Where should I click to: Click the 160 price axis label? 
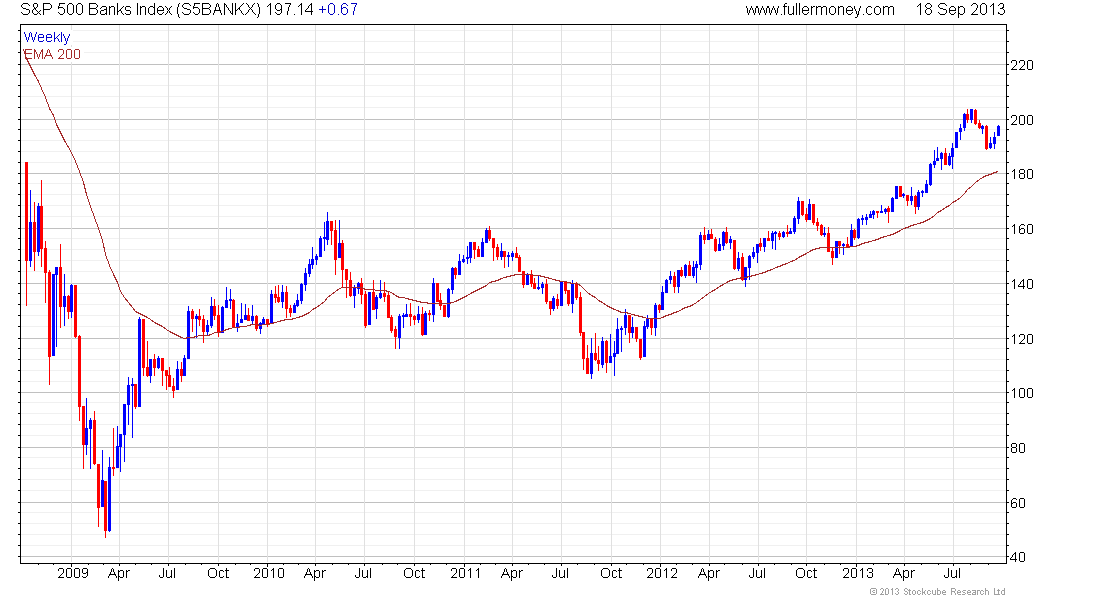(1021, 229)
